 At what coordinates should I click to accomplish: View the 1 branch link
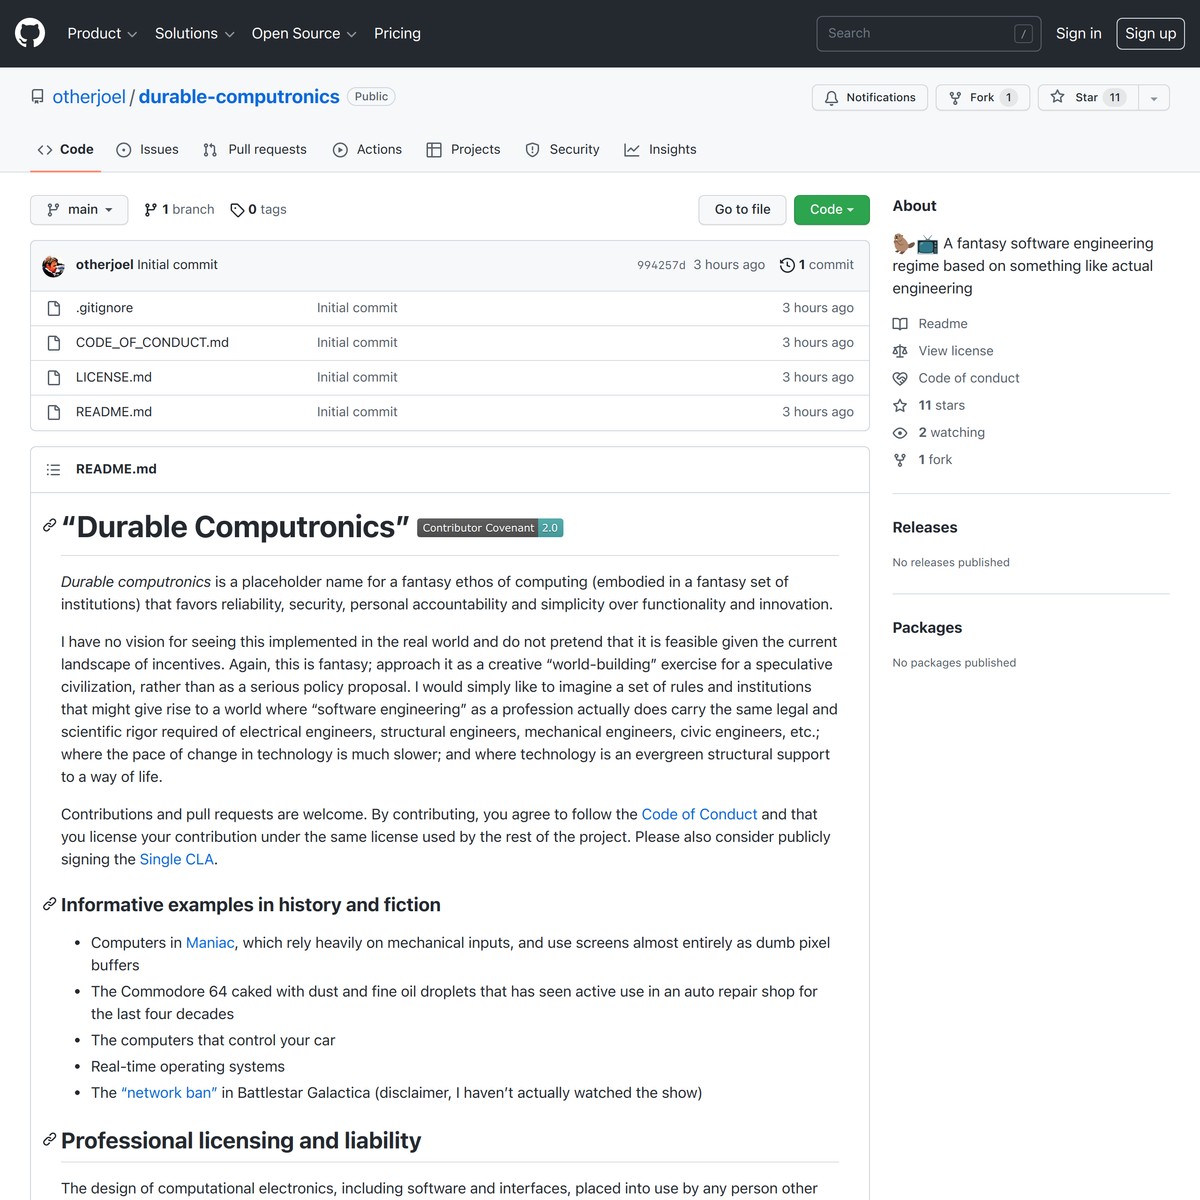click(x=179, y=209)
